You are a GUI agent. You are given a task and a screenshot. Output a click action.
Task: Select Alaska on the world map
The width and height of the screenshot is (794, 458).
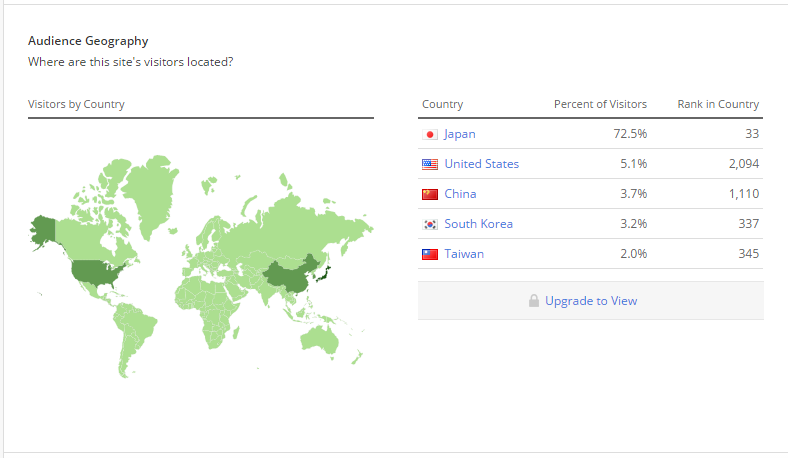pos(43,230)
